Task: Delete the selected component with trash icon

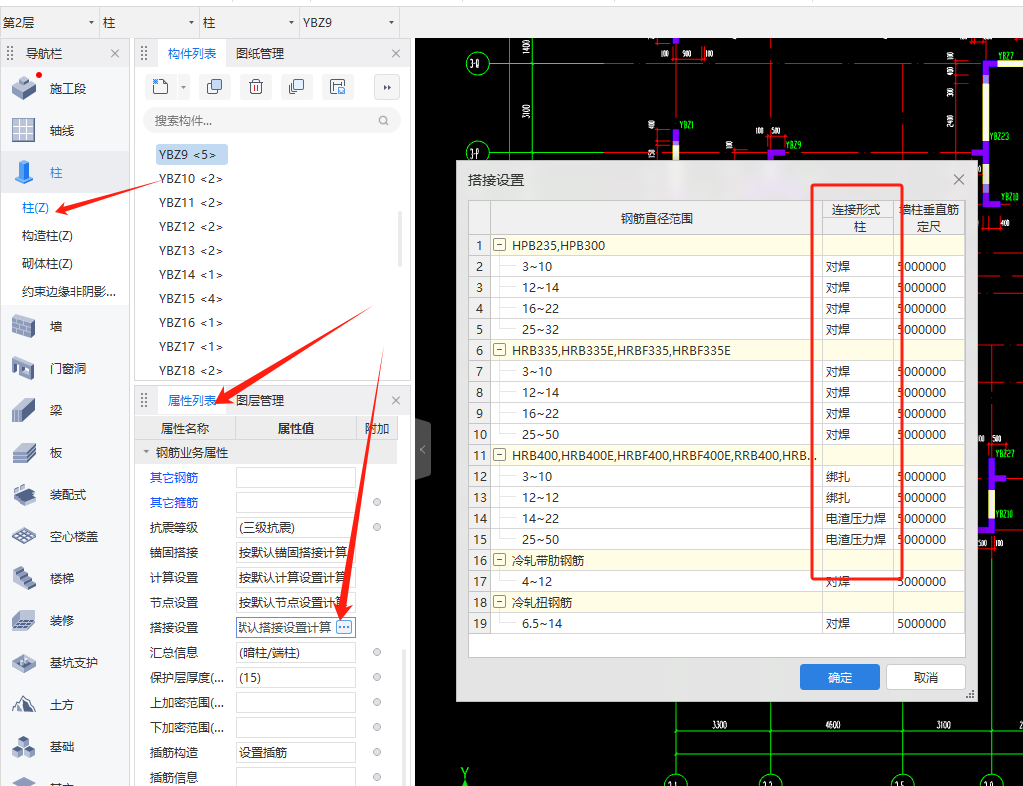Action: [x=256, y=87]
